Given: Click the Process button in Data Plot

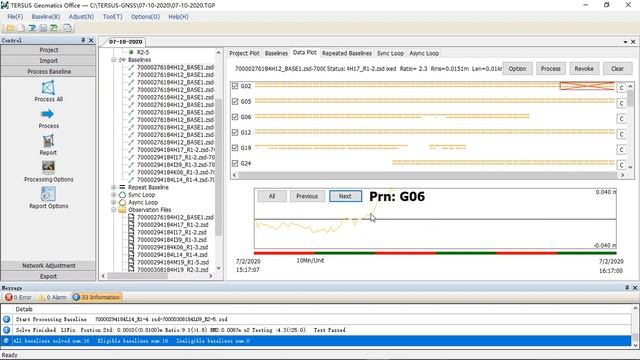Looking at the screenshot, I should [x=550, y=69].
